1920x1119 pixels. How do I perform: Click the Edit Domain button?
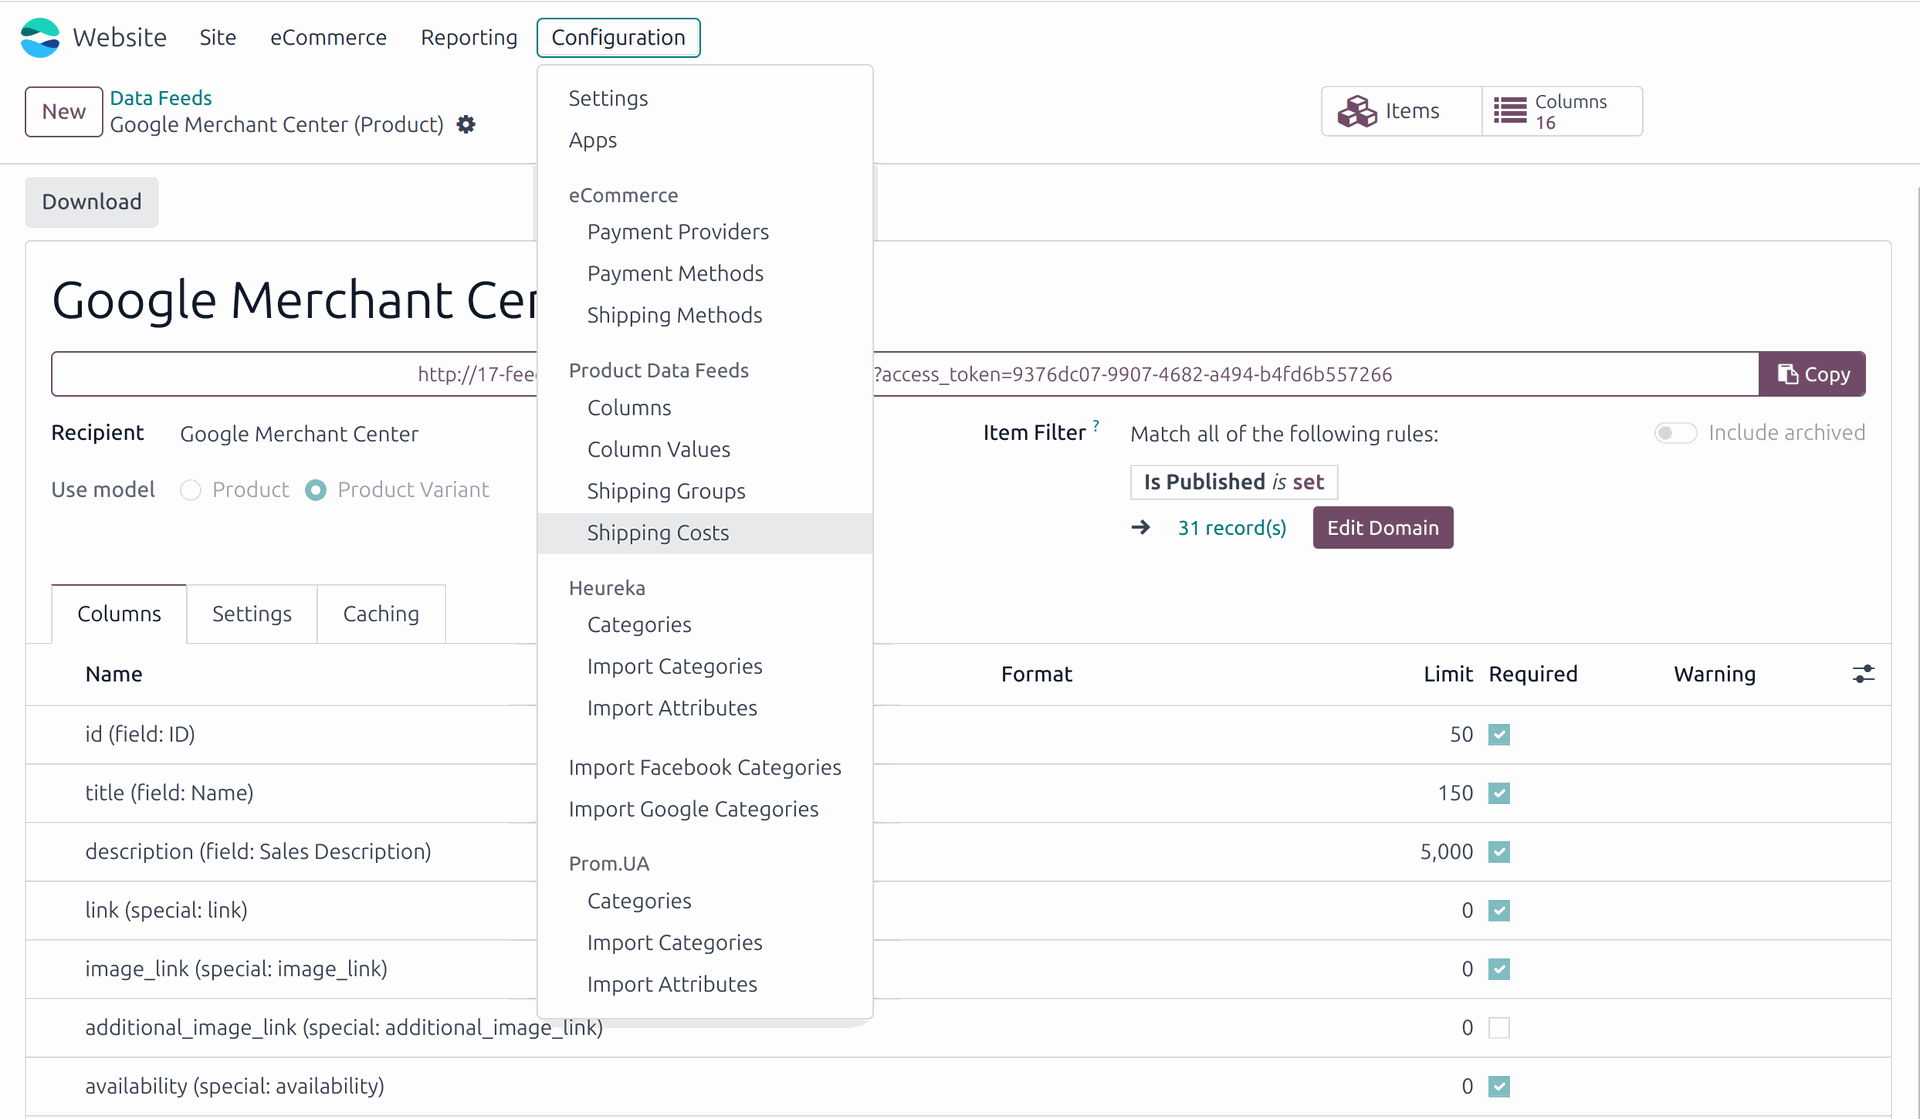point(1383,528)
